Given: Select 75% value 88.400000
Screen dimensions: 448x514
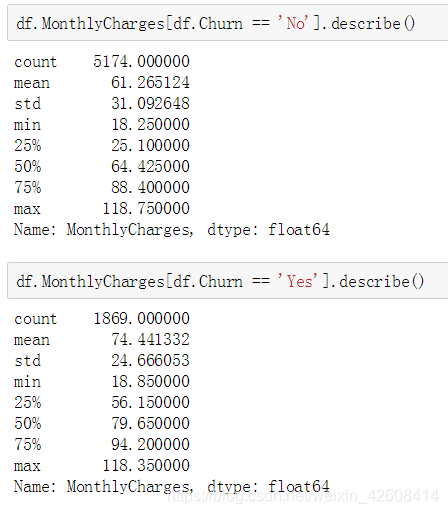Looking at the screenshot, I should [150, 187].
